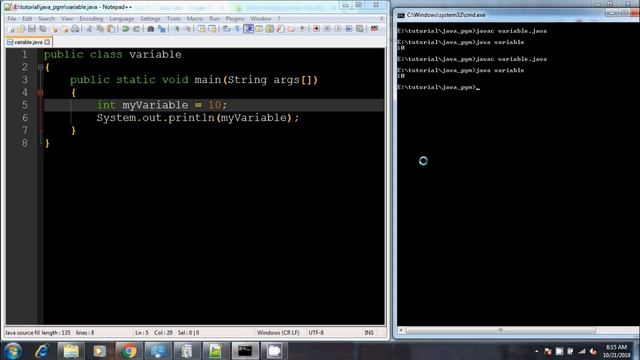Click the spell check ABC icon
The width and height of the screenshot is (640, 360).
click(374, 29)
